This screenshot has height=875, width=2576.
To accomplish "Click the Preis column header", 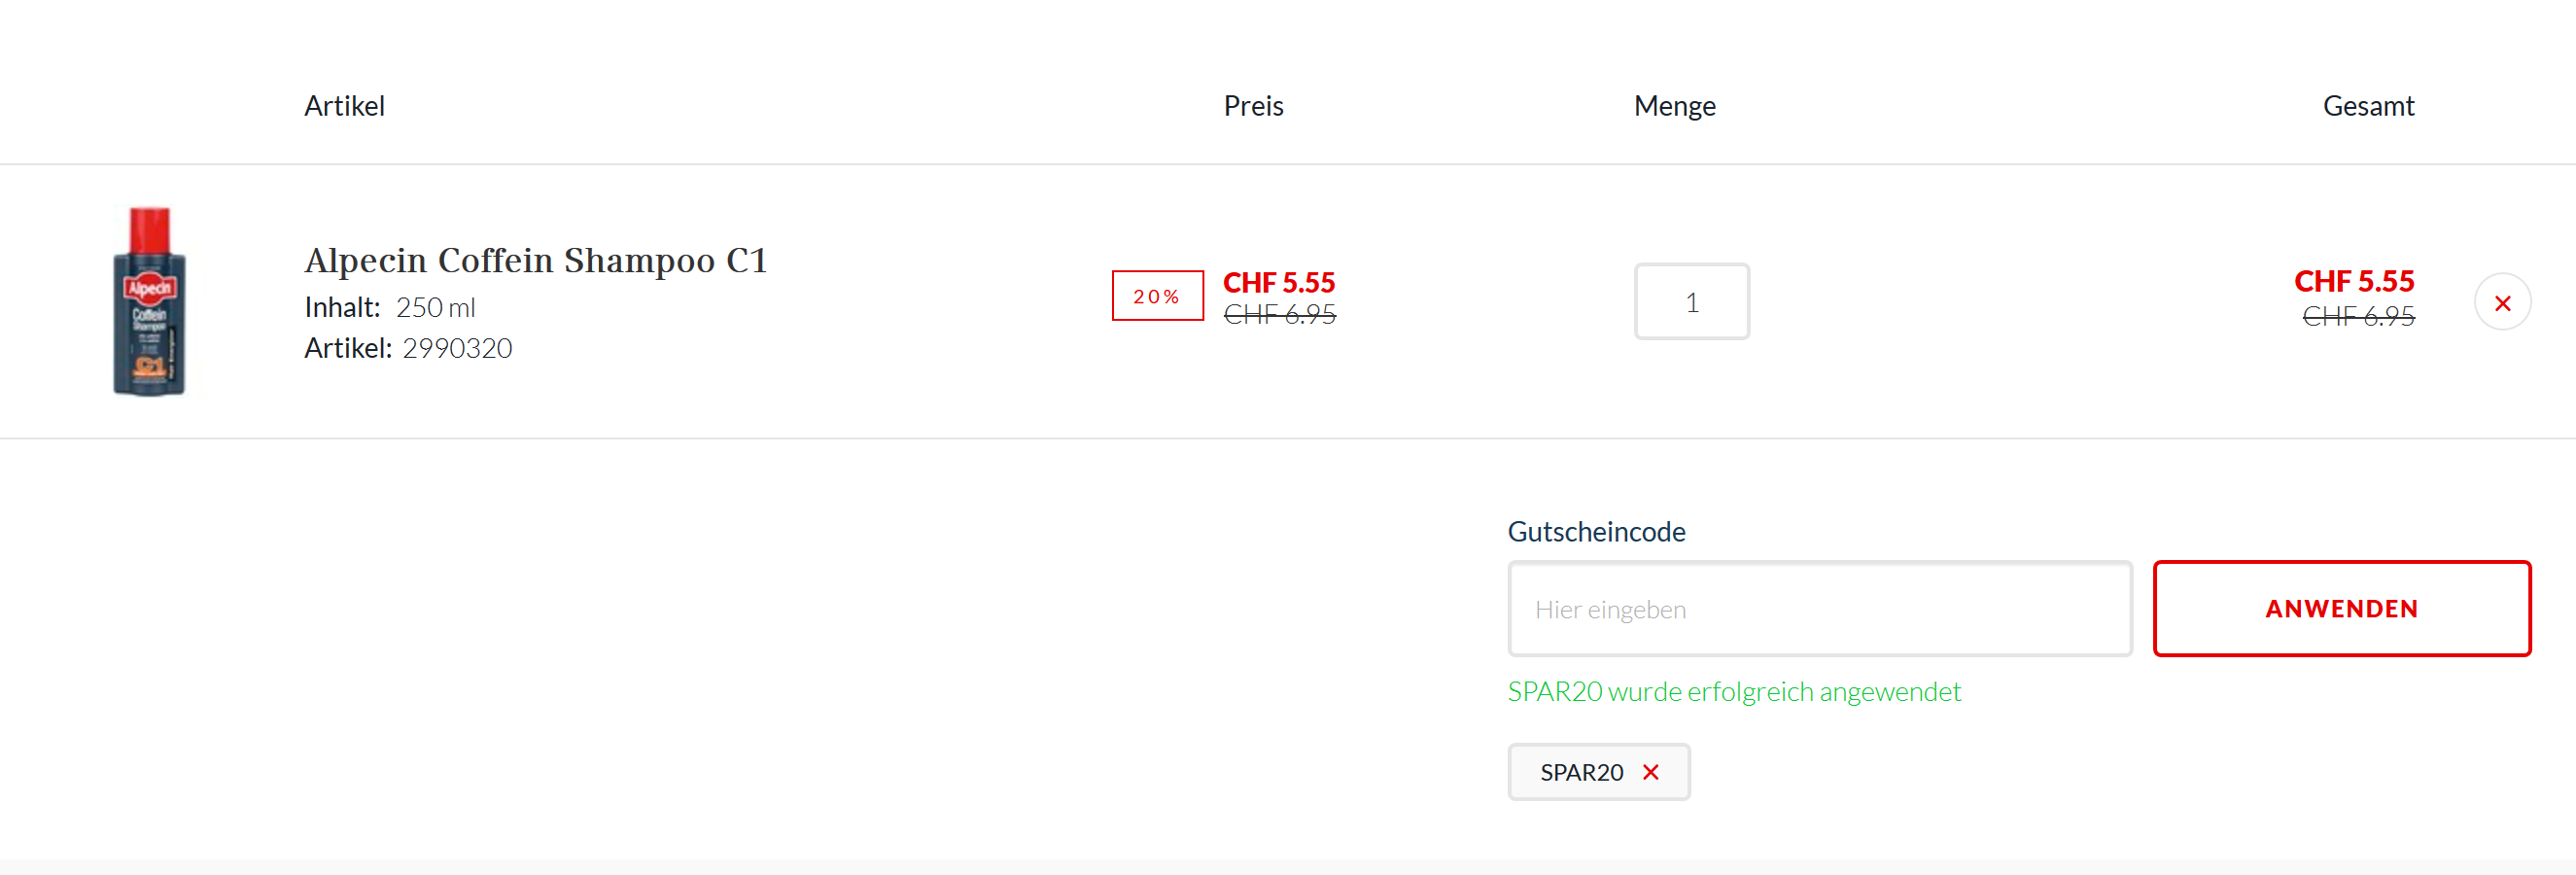I will click(x=1253, y=106).
